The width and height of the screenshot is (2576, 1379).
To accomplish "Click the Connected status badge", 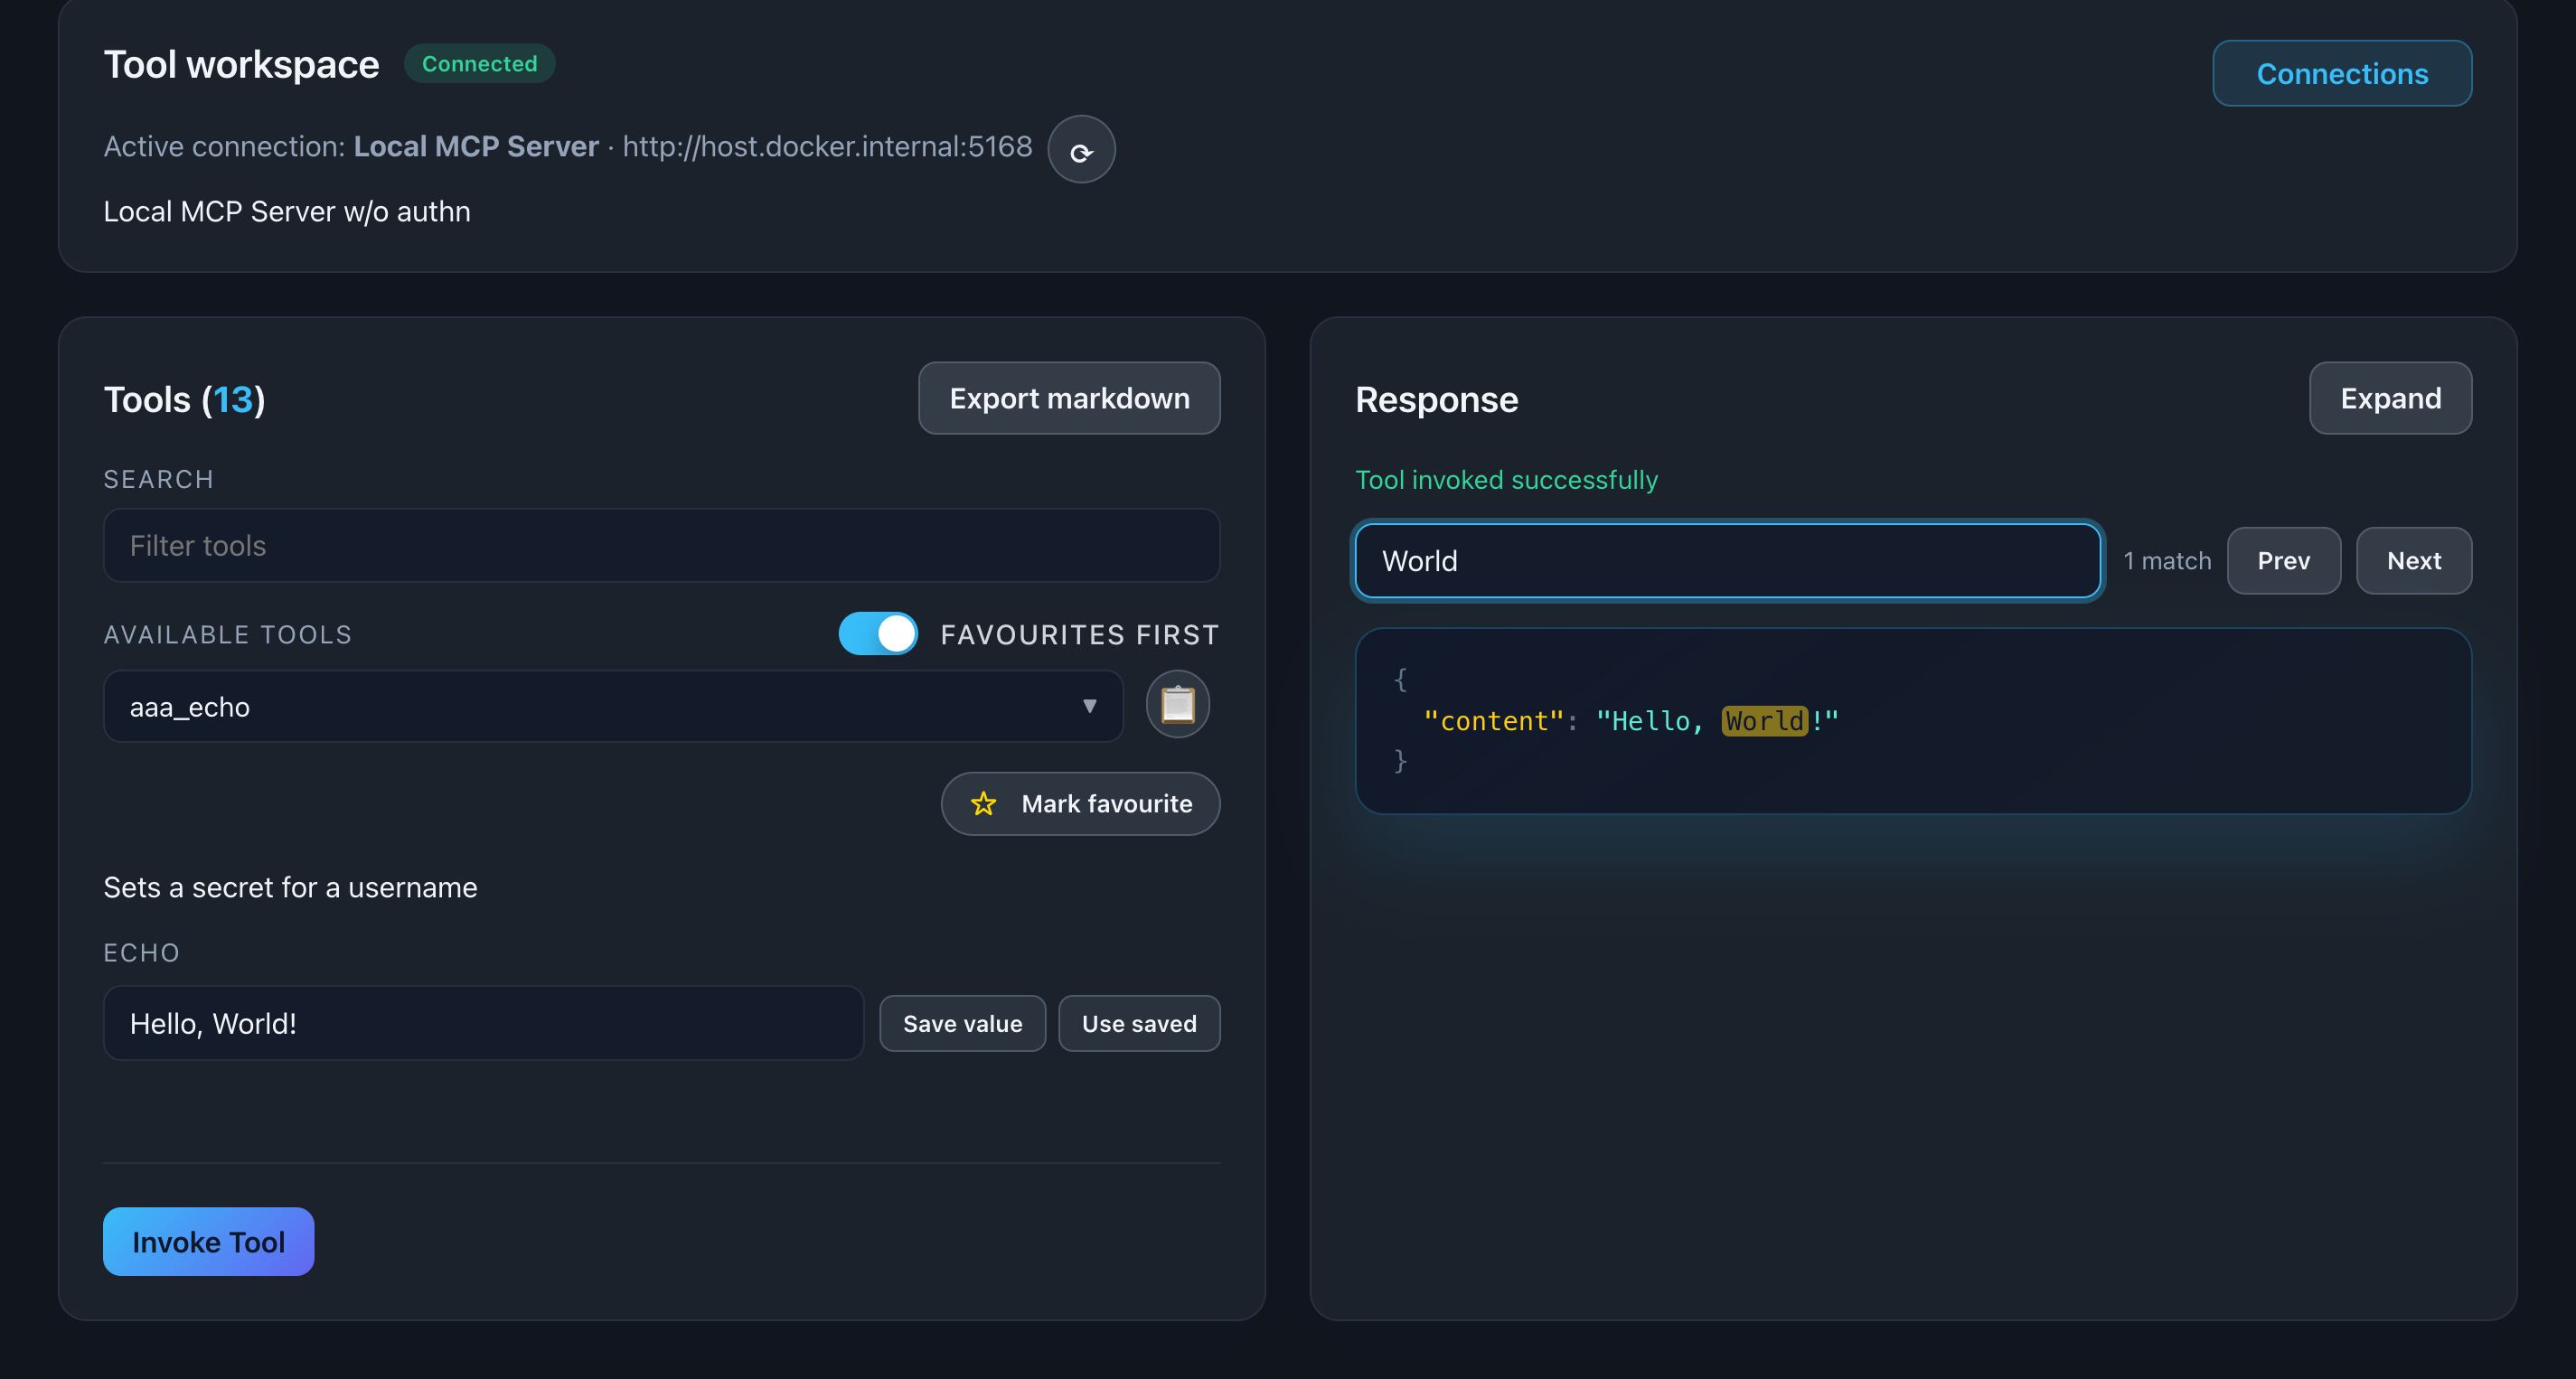I will click(479, 64).
